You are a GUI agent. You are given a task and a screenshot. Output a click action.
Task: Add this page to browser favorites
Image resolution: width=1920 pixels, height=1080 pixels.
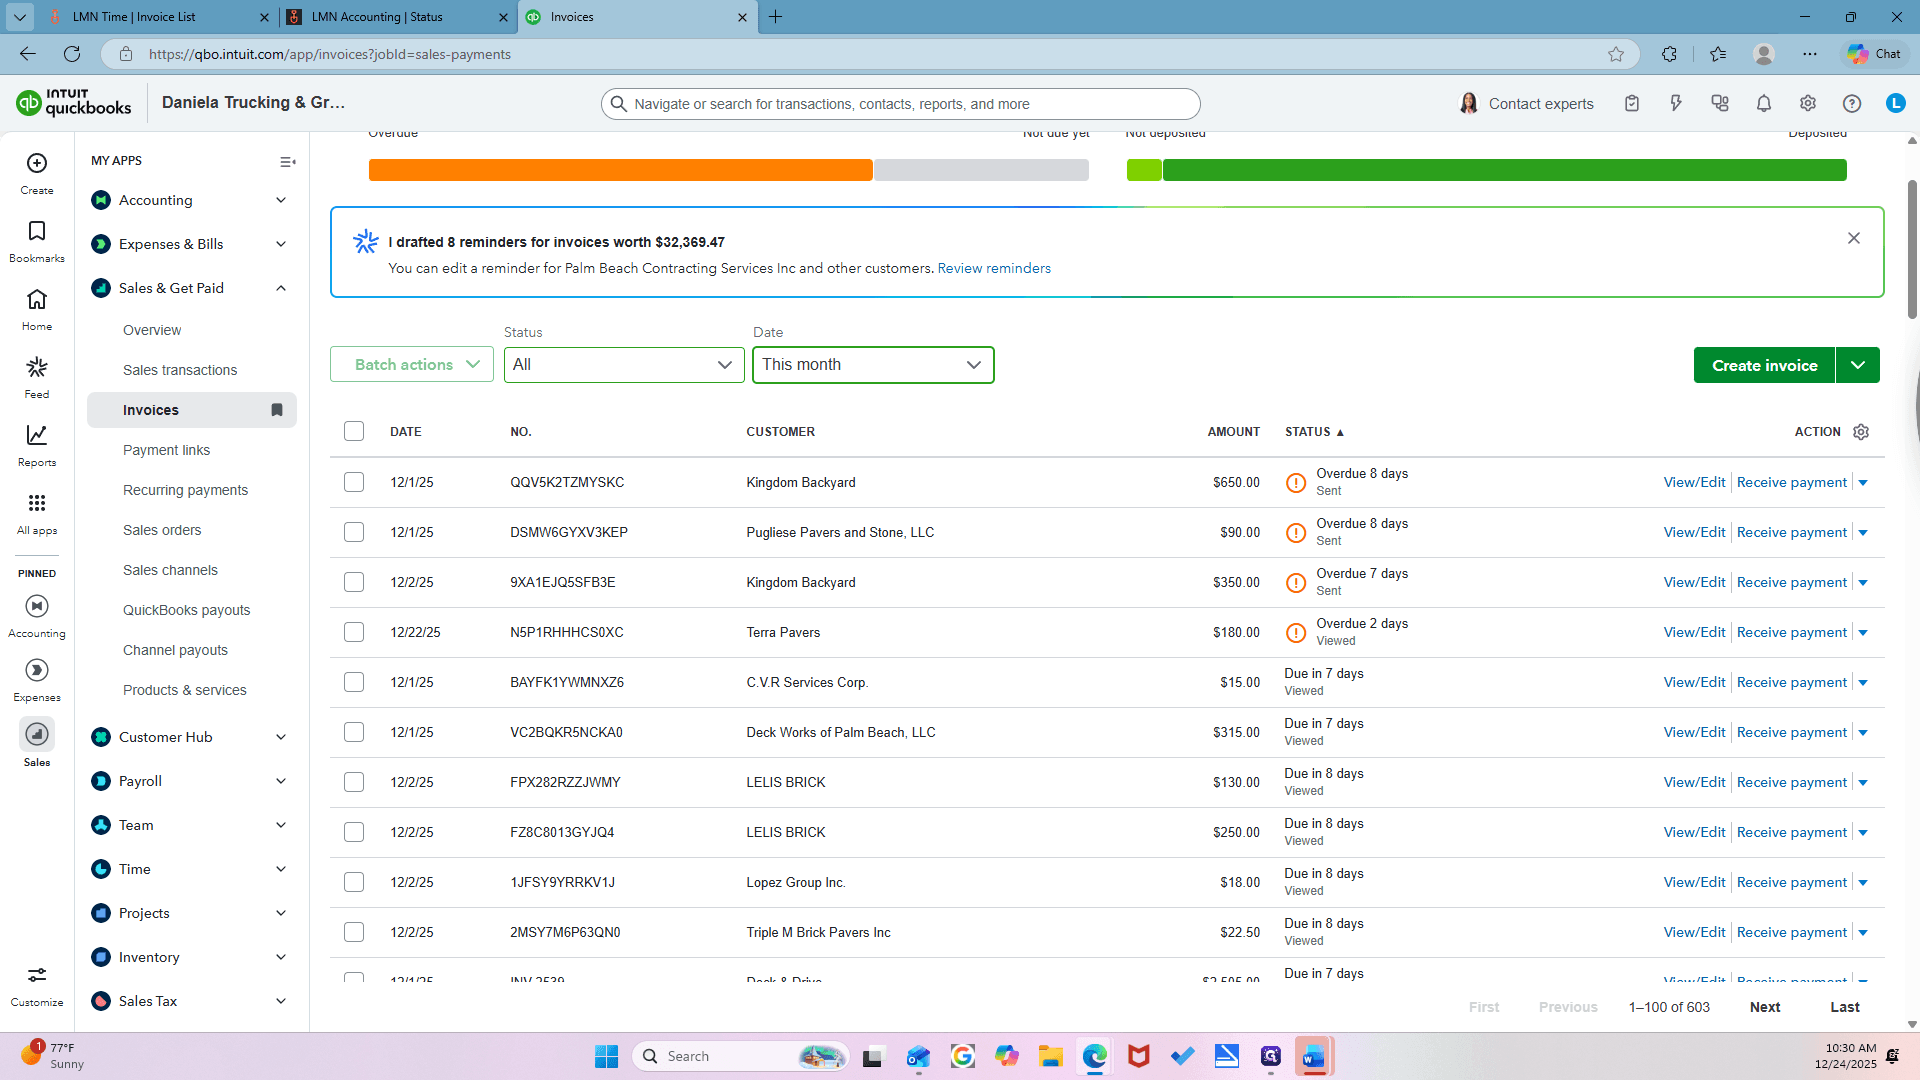(1616, 54)
